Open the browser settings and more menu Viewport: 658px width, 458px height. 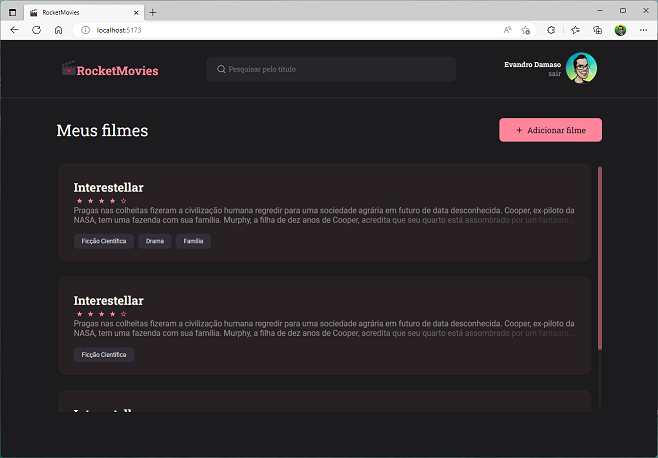tap(643, 30)
